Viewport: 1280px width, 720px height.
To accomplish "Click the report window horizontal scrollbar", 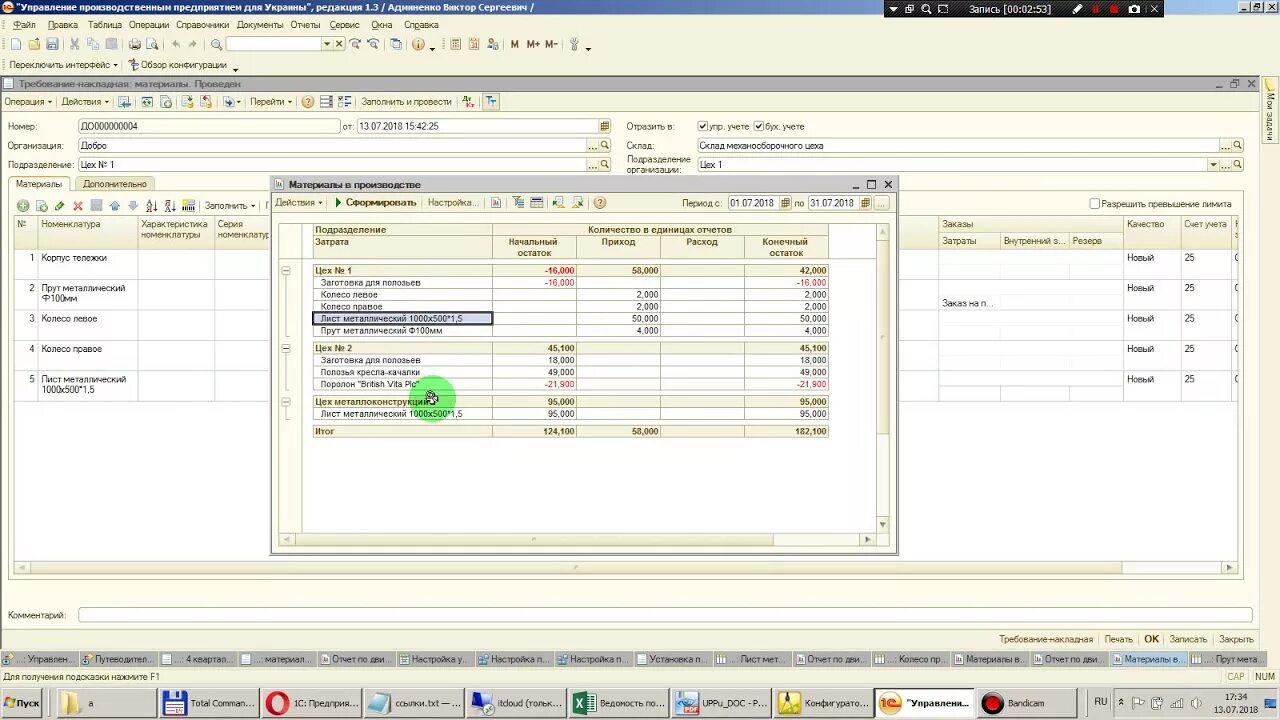I will point(577,540).
